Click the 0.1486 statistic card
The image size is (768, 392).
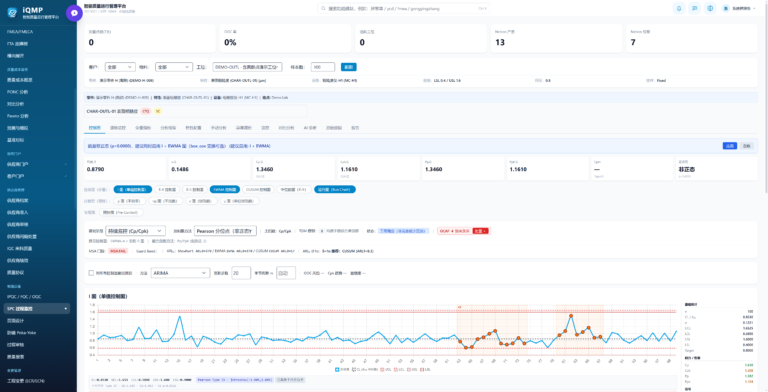point(210,168)
